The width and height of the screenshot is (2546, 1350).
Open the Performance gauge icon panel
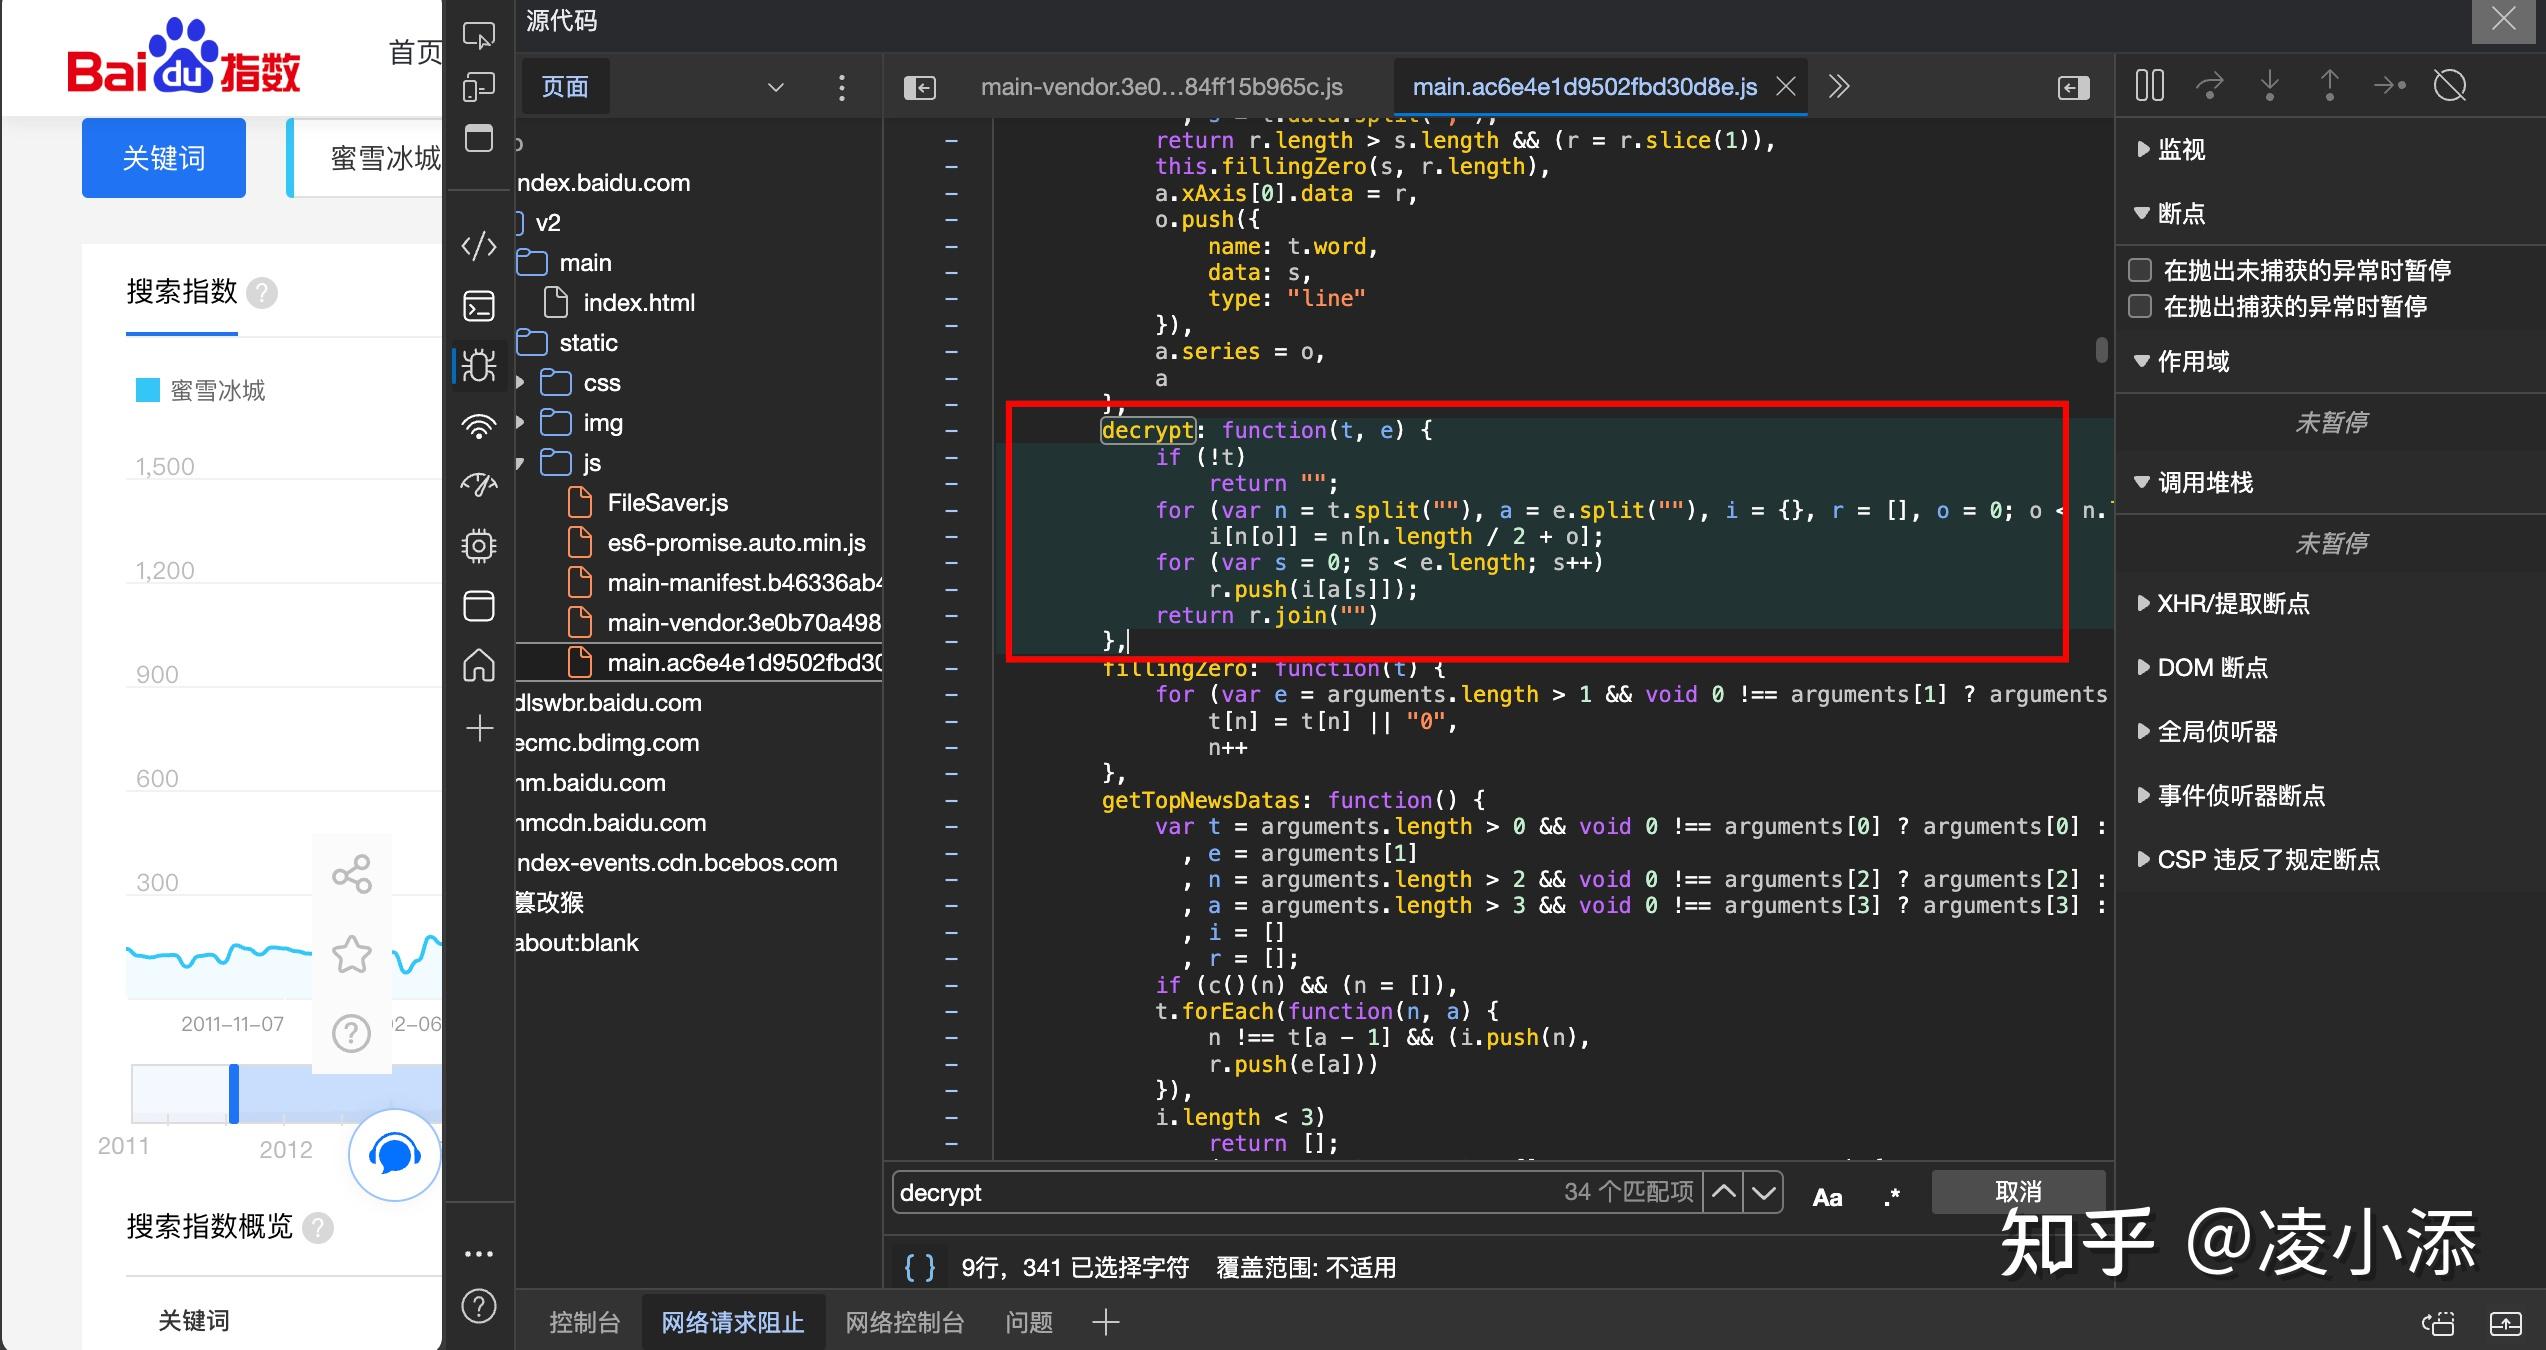[479, 485]
